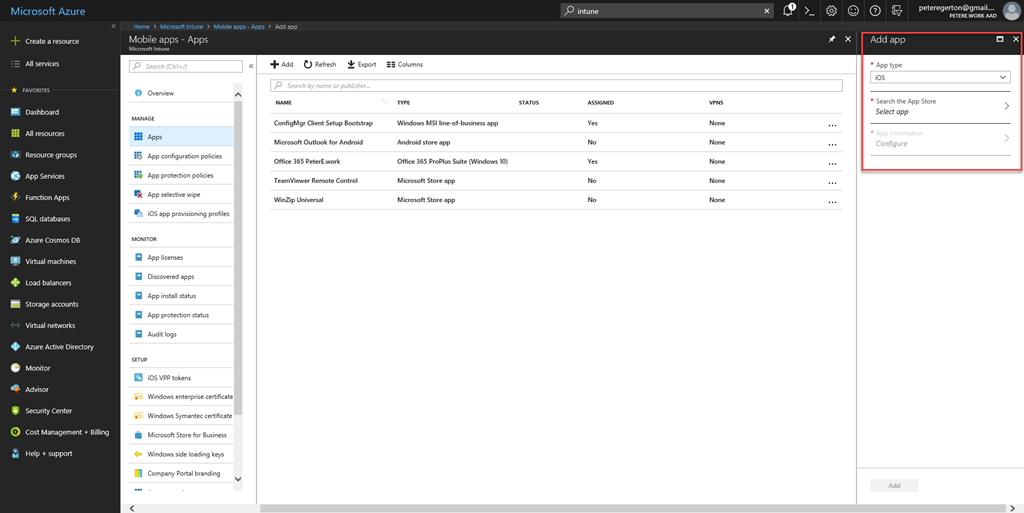Open the Columns chooser
The image size is (1024, 513).
click(405, 64)
